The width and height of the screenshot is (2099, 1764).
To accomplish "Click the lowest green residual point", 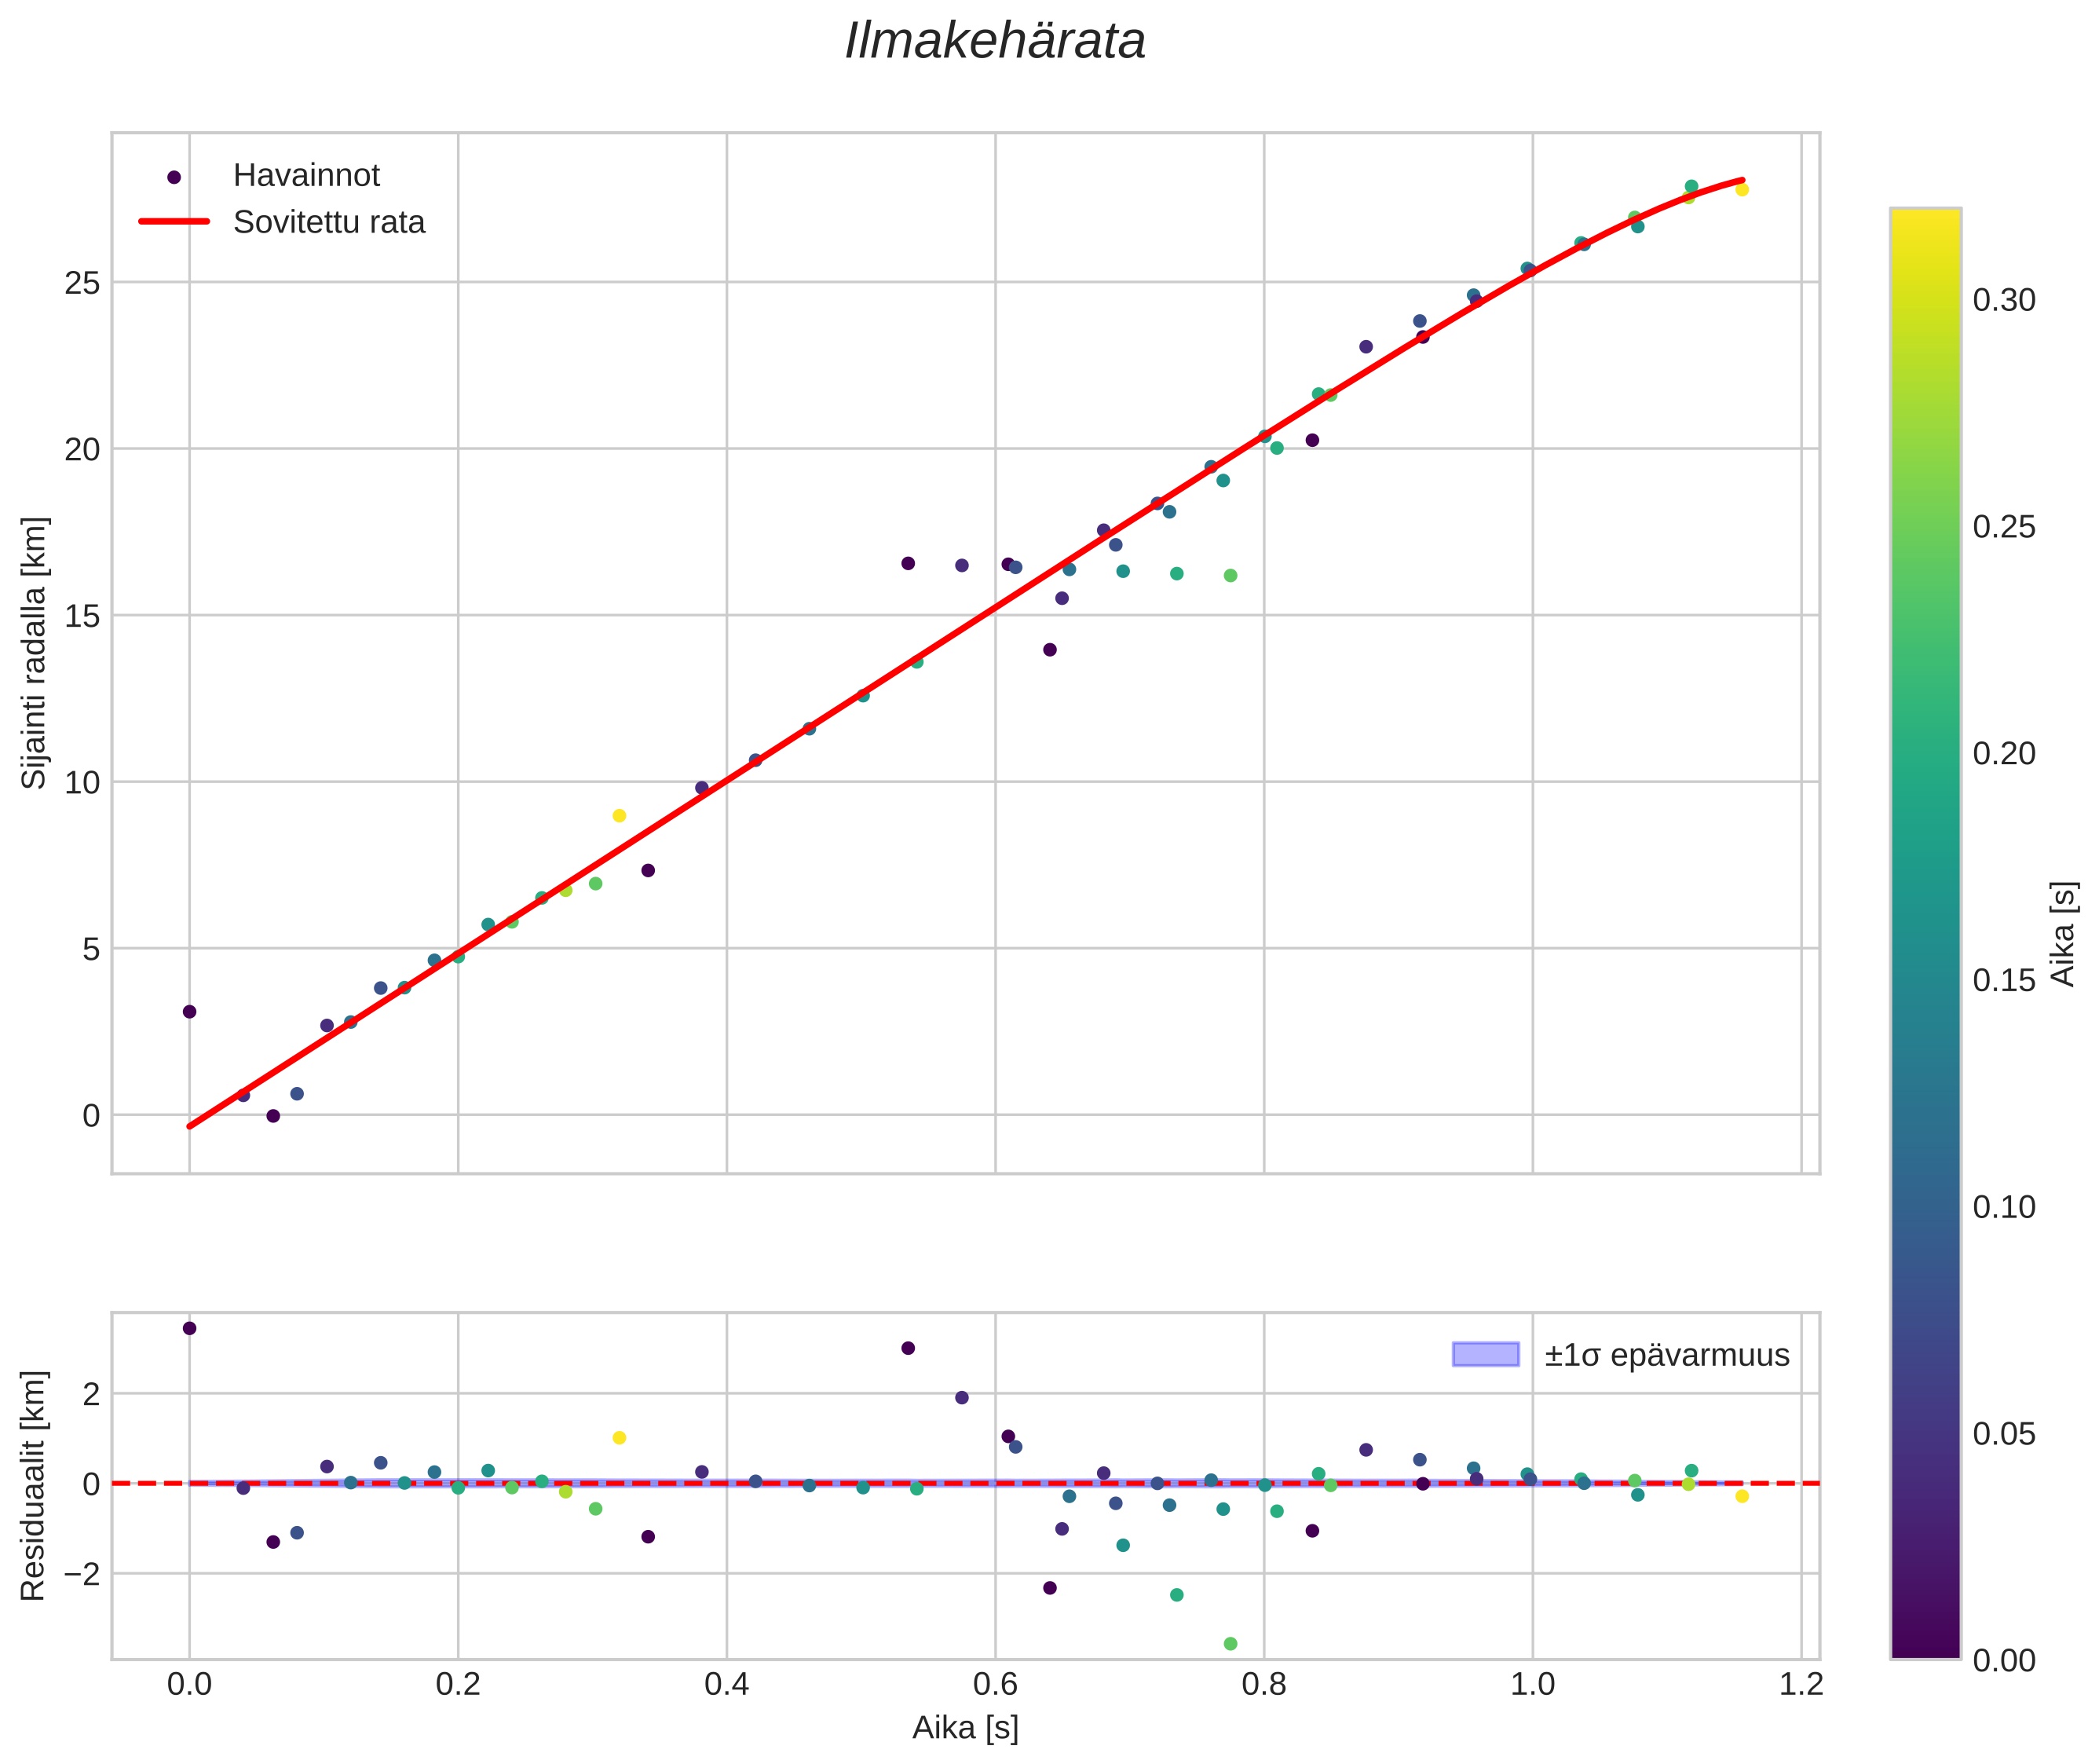I will pos(1230,1644).
